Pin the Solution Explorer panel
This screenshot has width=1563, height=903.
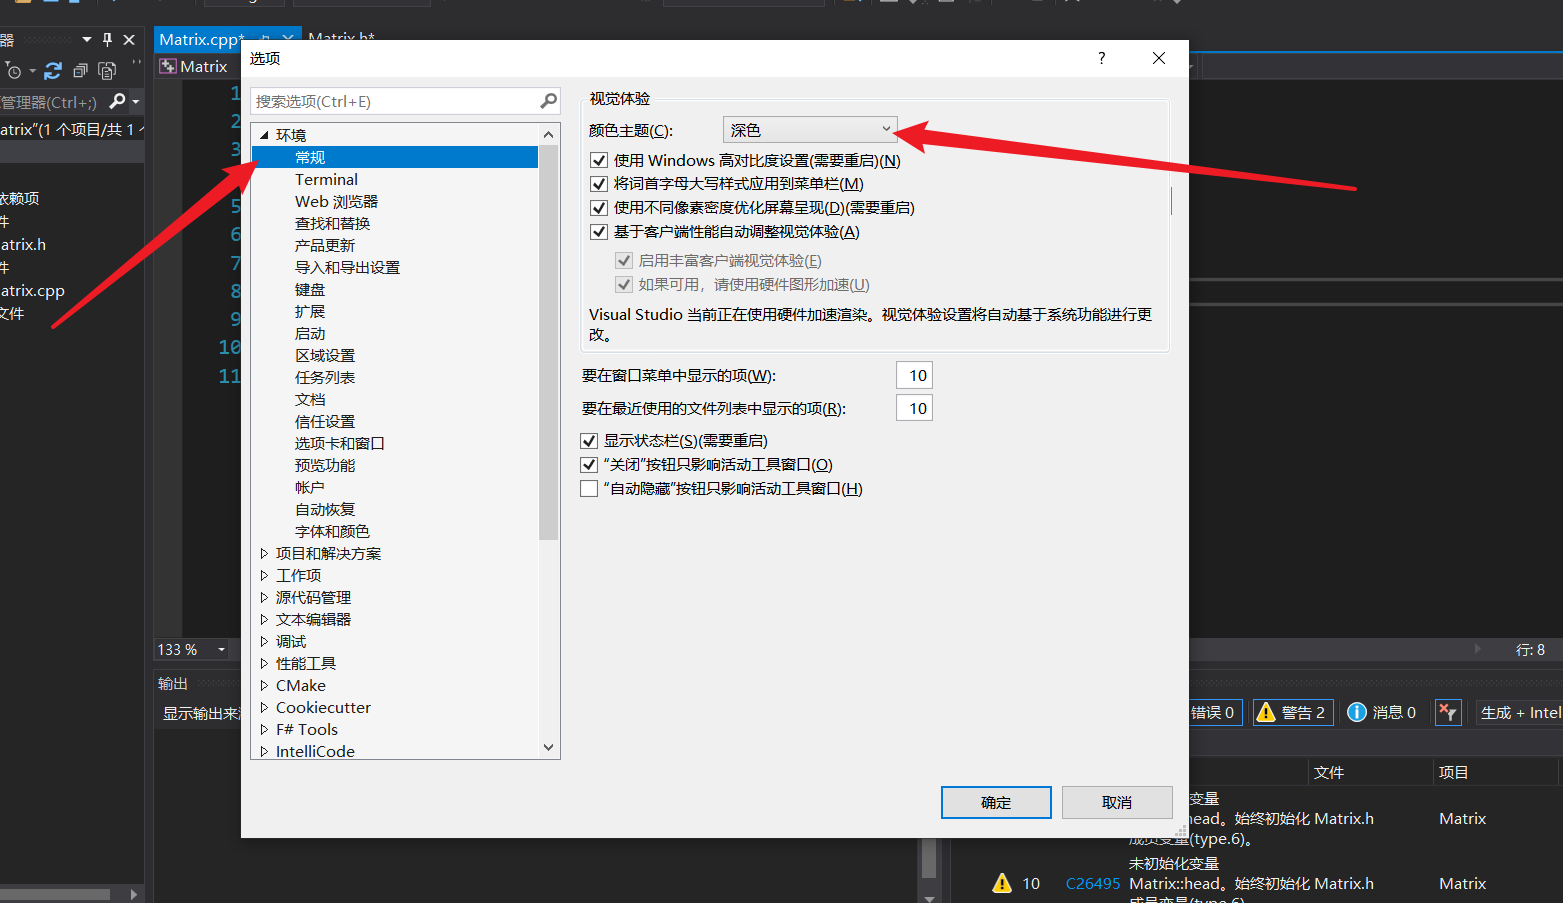[x=107, y=40]
